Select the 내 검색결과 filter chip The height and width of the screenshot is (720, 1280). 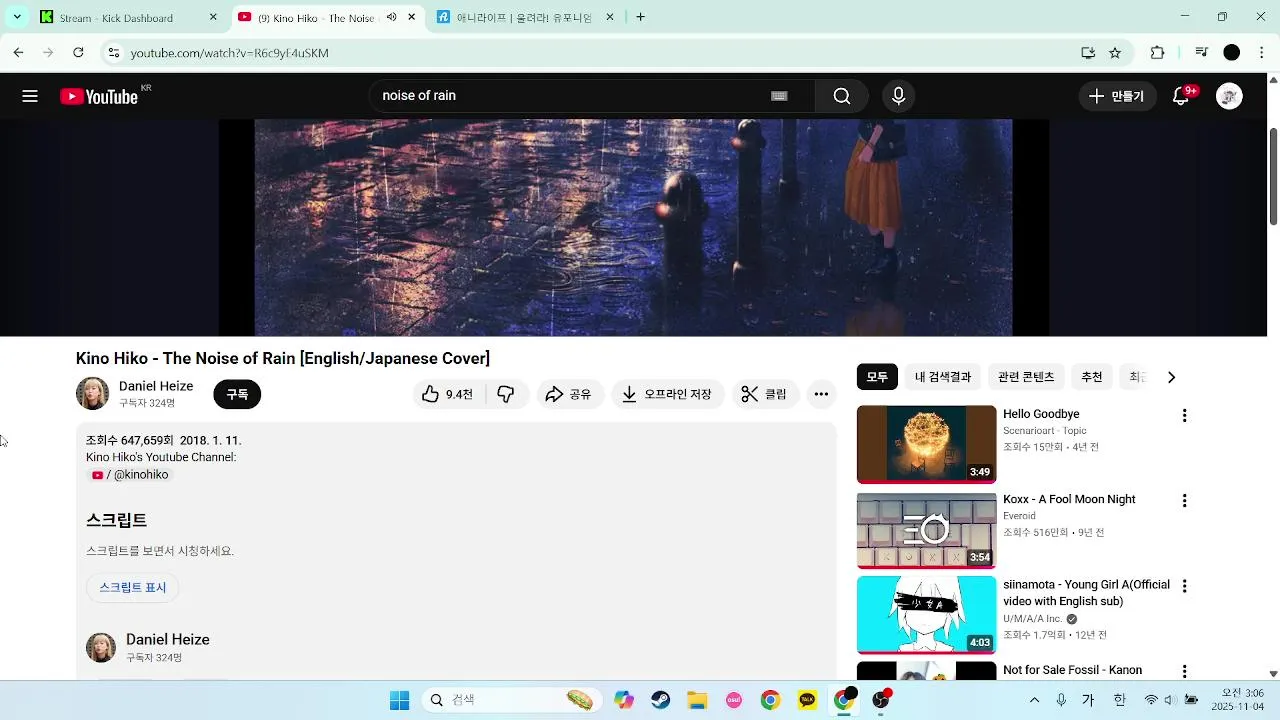943,377
